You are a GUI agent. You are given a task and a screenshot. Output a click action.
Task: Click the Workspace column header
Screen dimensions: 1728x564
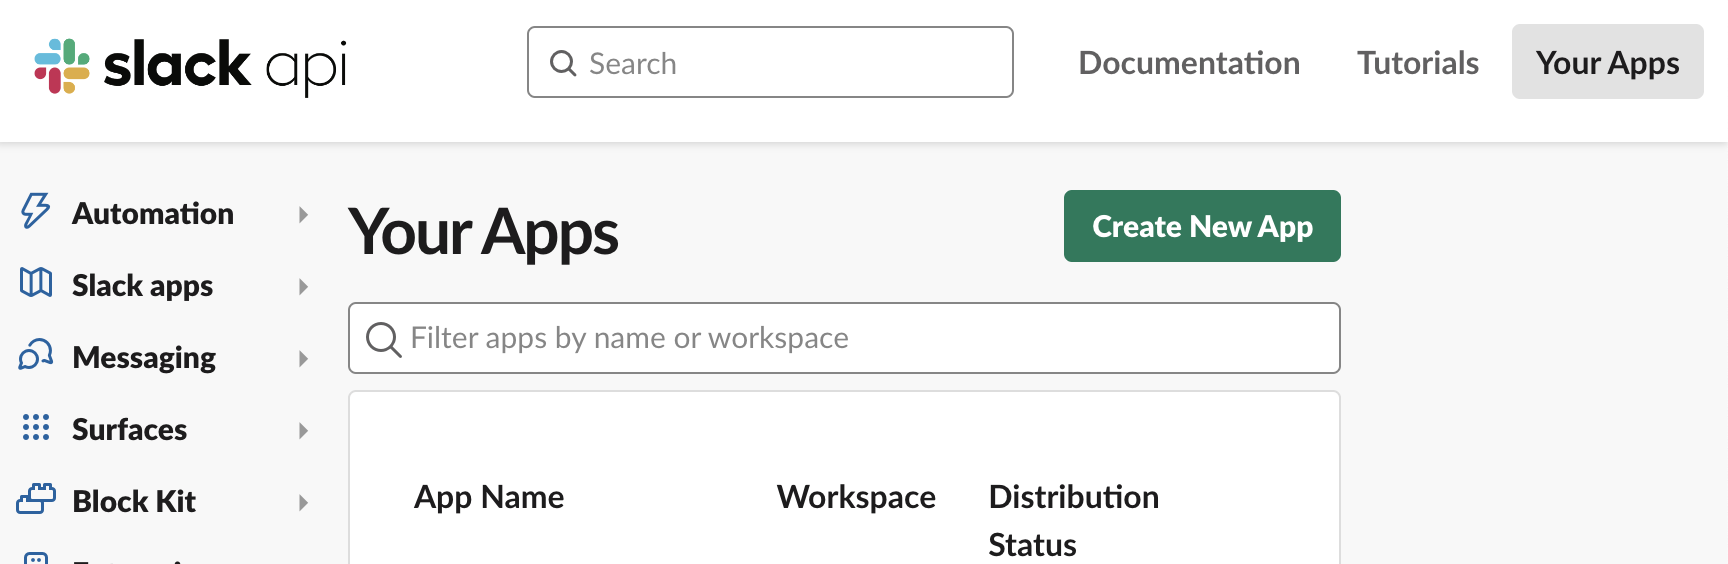856,497
